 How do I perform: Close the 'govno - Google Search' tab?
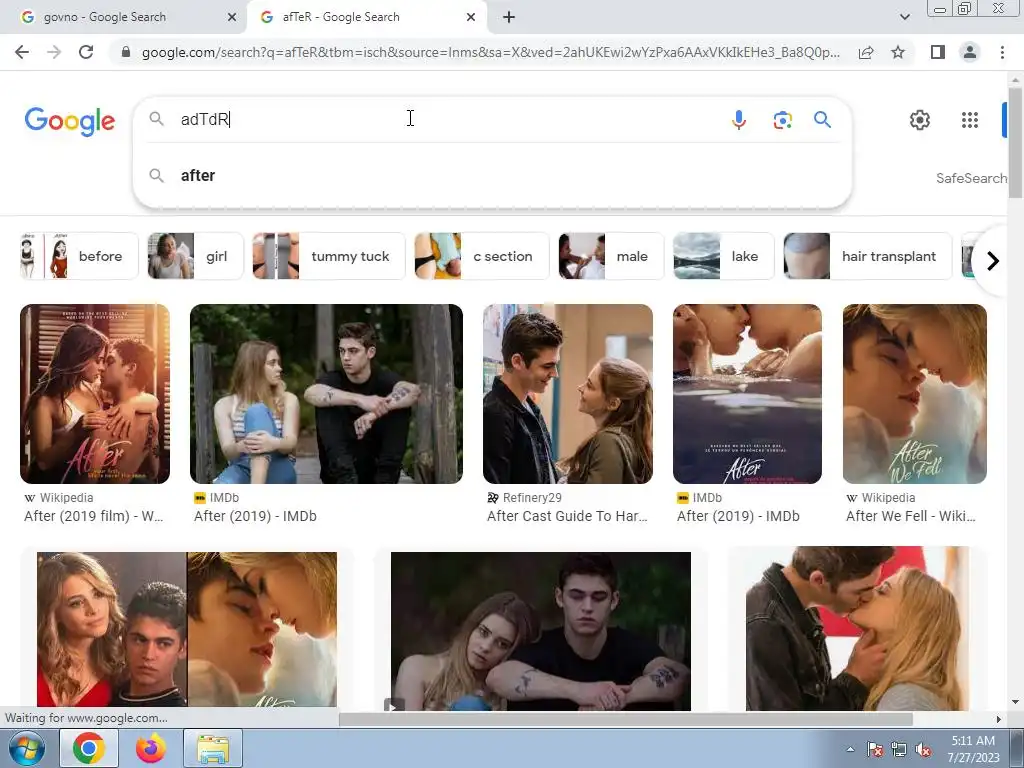pyautogui.click(x=232, y=18)
